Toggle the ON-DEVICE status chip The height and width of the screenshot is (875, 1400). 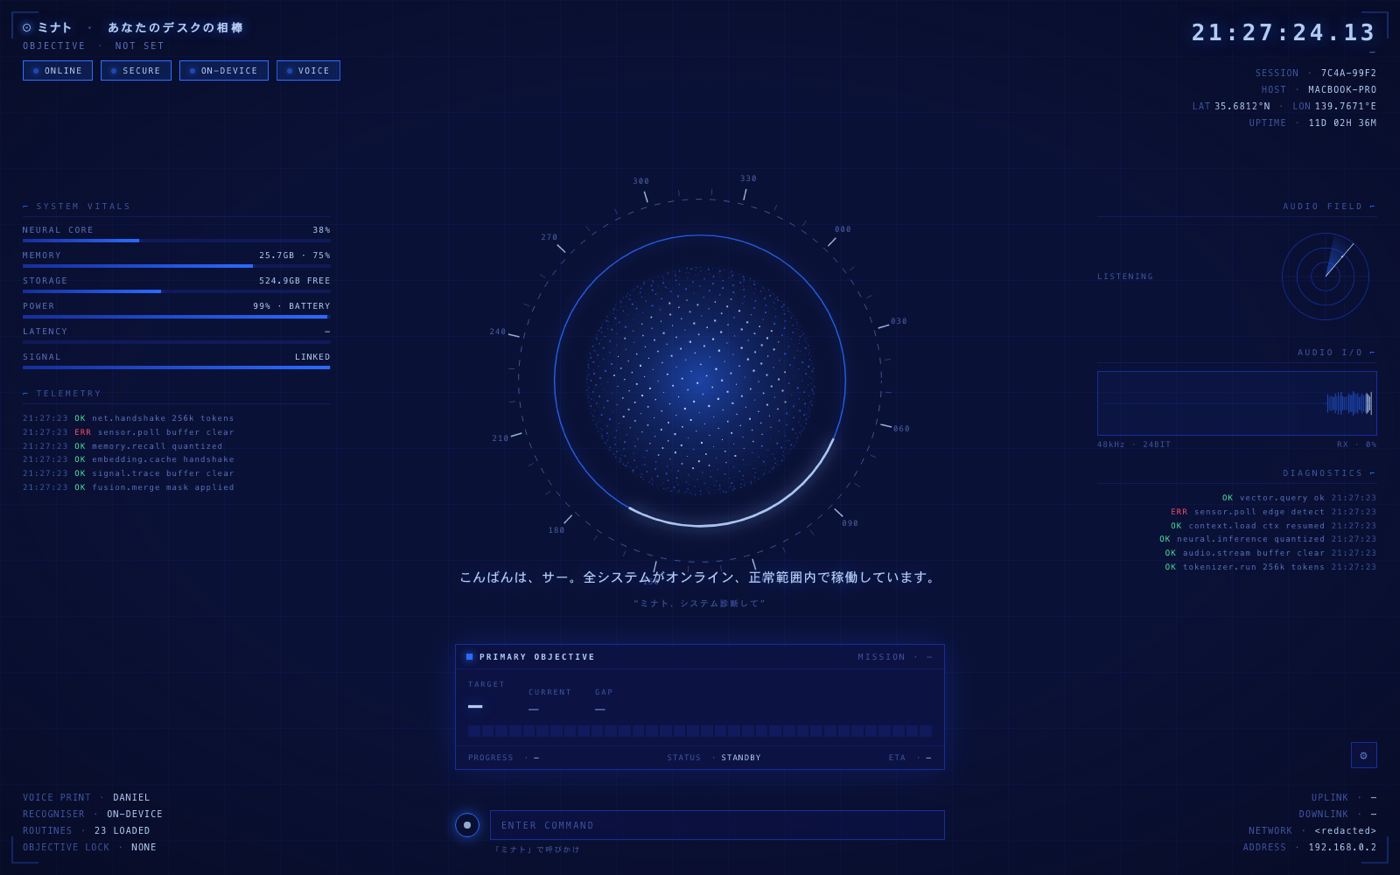tap(224, 70)
